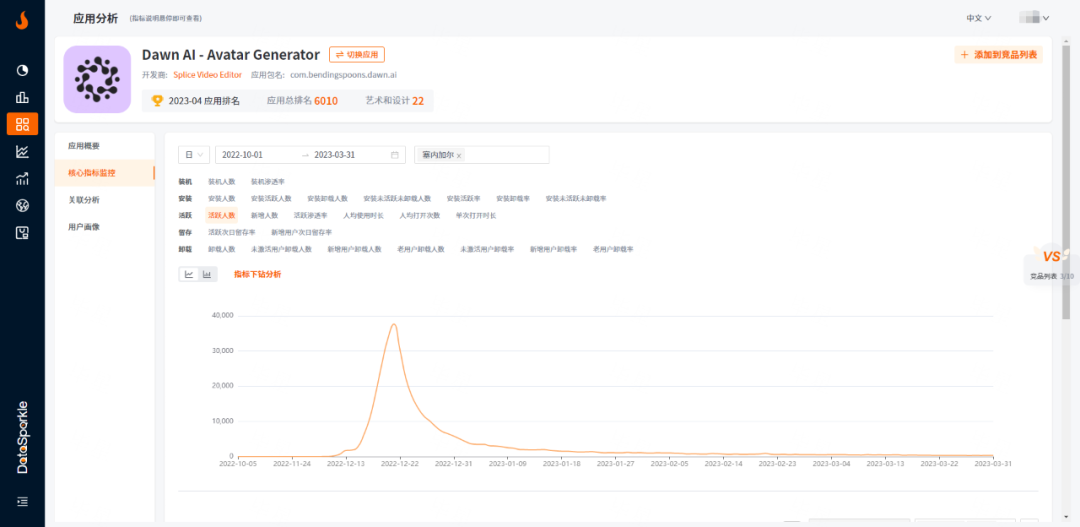Open the 用户画像 menu item
The image size is (1080, 527).
point(84,227)
